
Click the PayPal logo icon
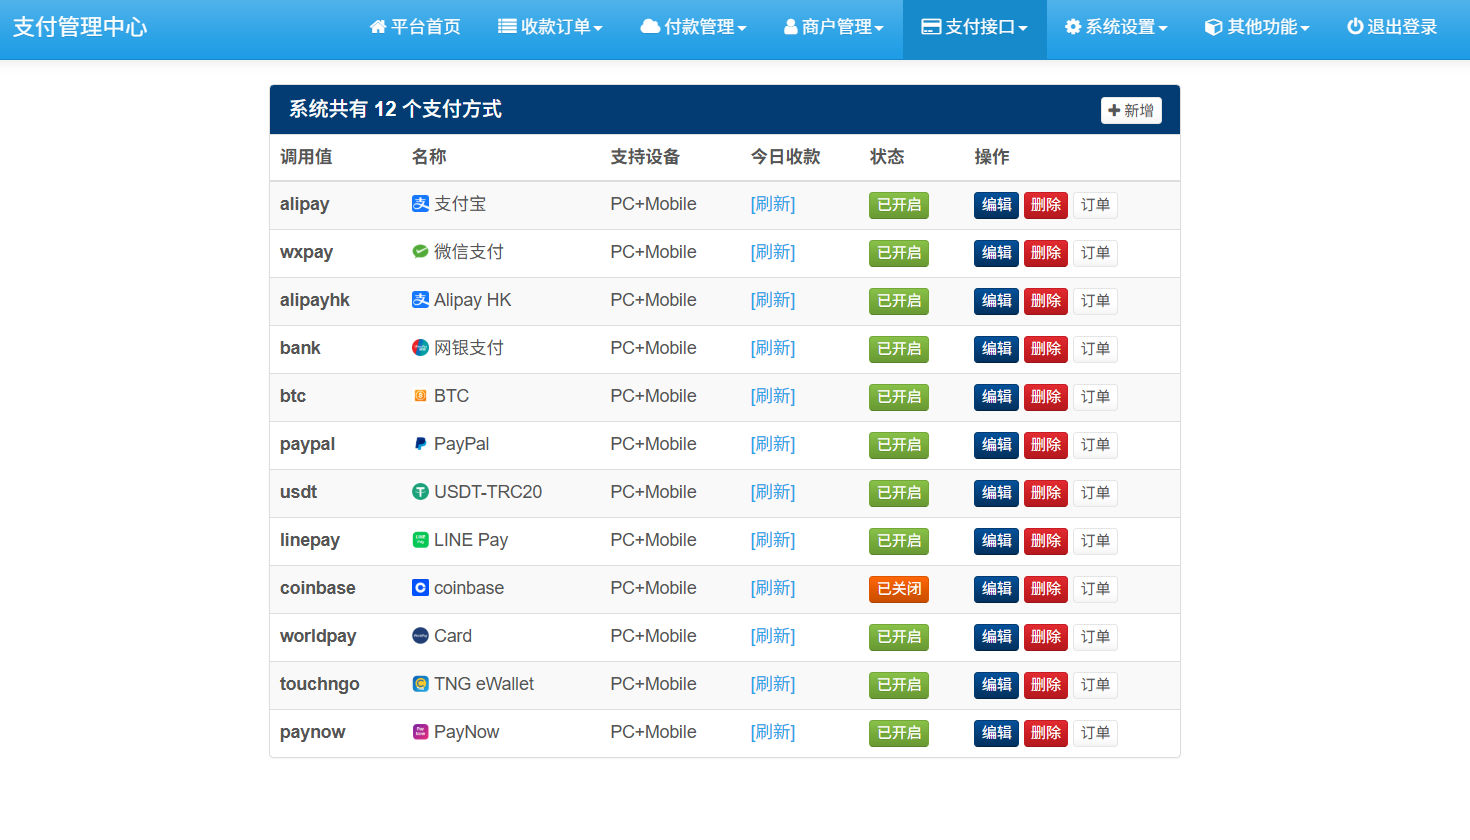[420, 444]
